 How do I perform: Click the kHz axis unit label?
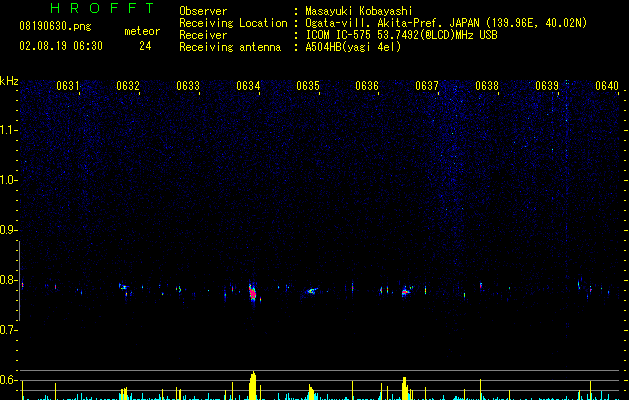click(9, 81)
